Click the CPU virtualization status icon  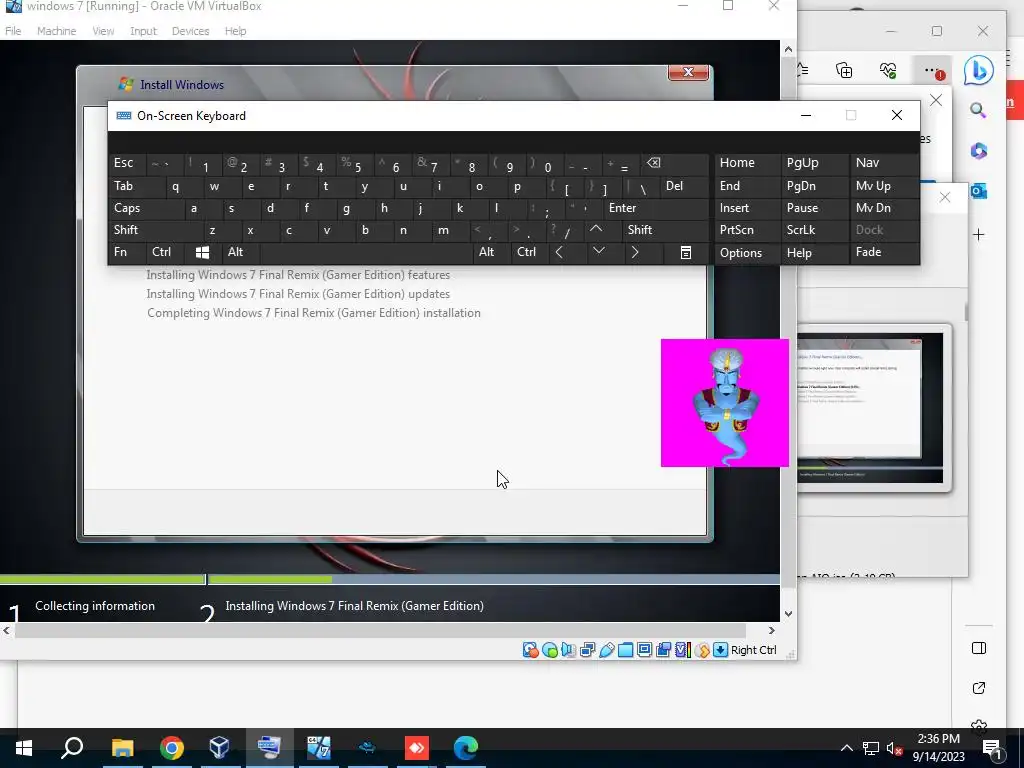tap(682, 650)
